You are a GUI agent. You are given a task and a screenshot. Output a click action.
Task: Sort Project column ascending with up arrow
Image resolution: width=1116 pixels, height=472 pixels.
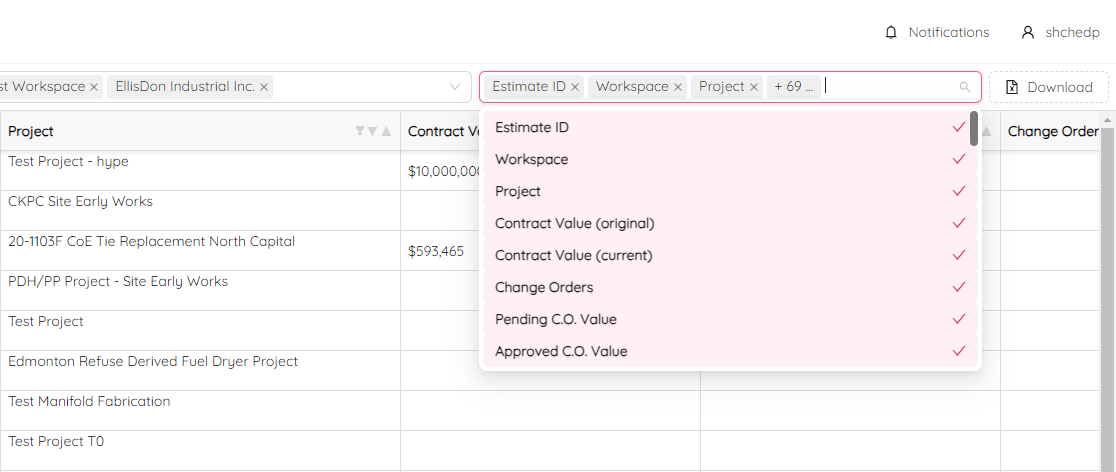[x=386, y=131]
